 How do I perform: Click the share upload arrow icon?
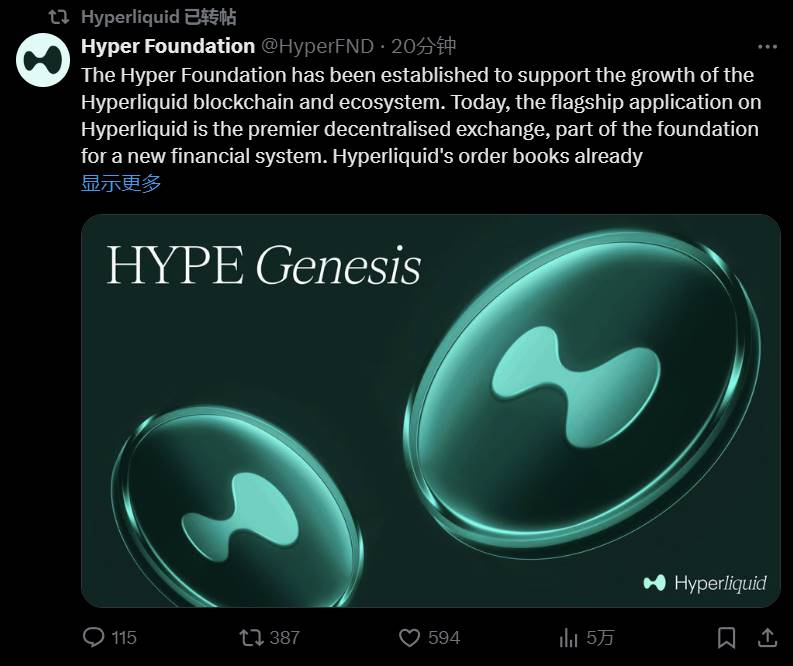767,637
